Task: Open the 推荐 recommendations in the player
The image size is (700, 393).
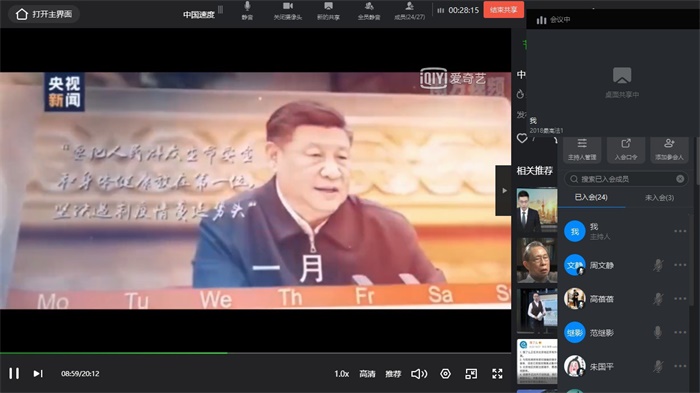Action: pyautogui.click(x=393, y=374)
